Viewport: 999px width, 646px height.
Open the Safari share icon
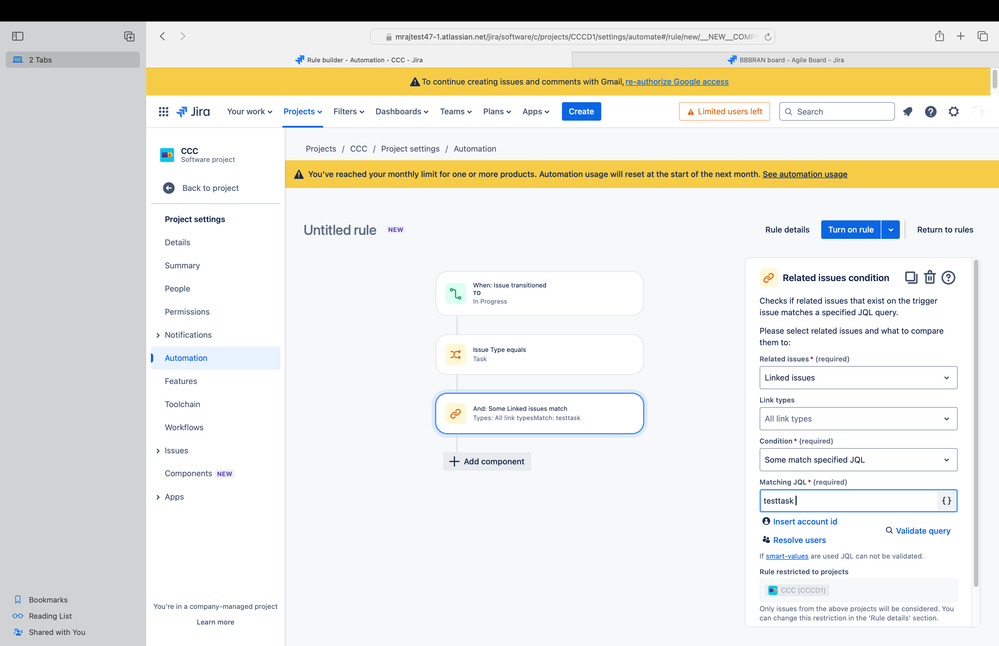click(939, 36)
